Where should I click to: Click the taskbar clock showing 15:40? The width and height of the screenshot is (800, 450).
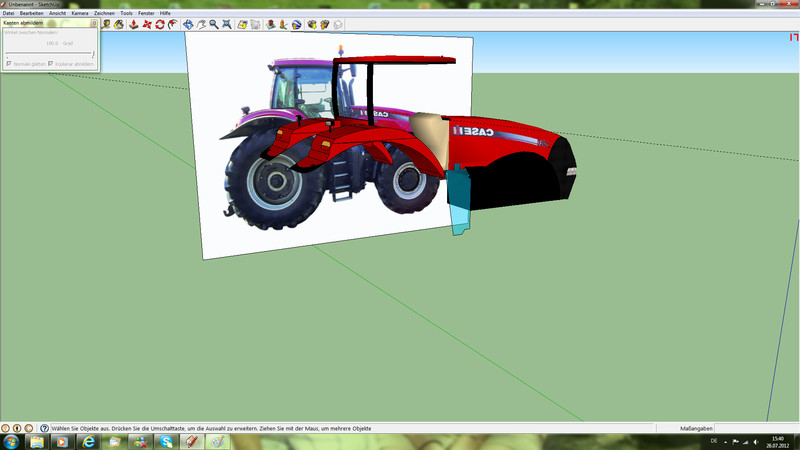[x=778, y=442]
